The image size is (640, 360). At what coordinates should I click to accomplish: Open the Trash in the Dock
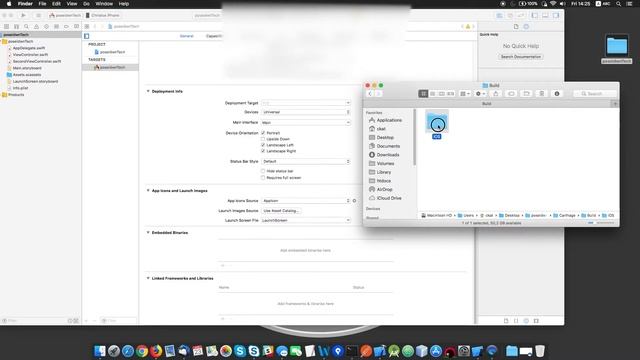pos(540,351)
